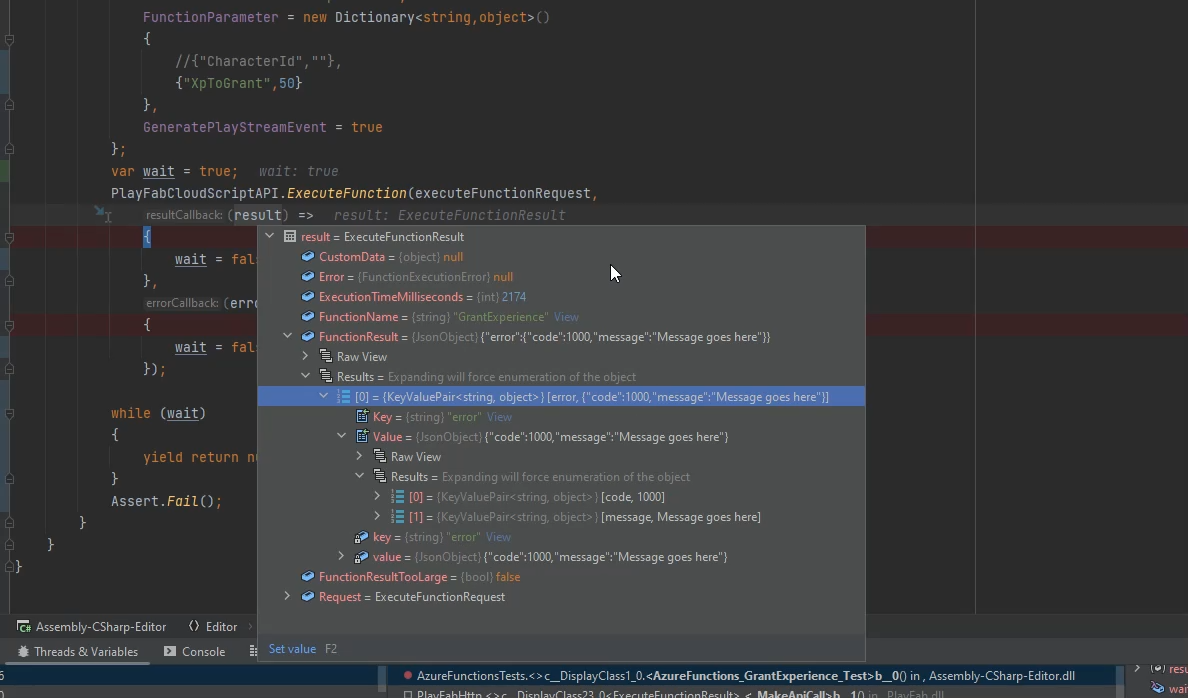Click var wait = true; in code
The height and width of the screenshot is (698, 1188).
coord(174,171)
